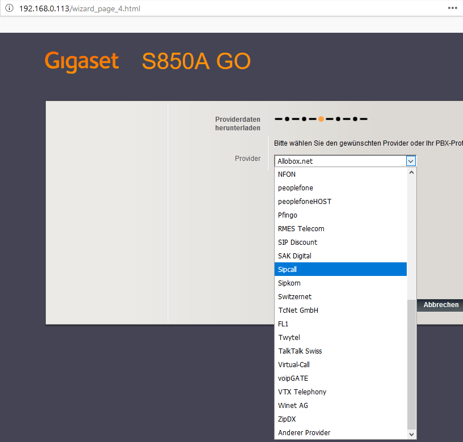Select NFON from the provider list
The width and height of the screenshot is (463, 442).
pos(341,174)
